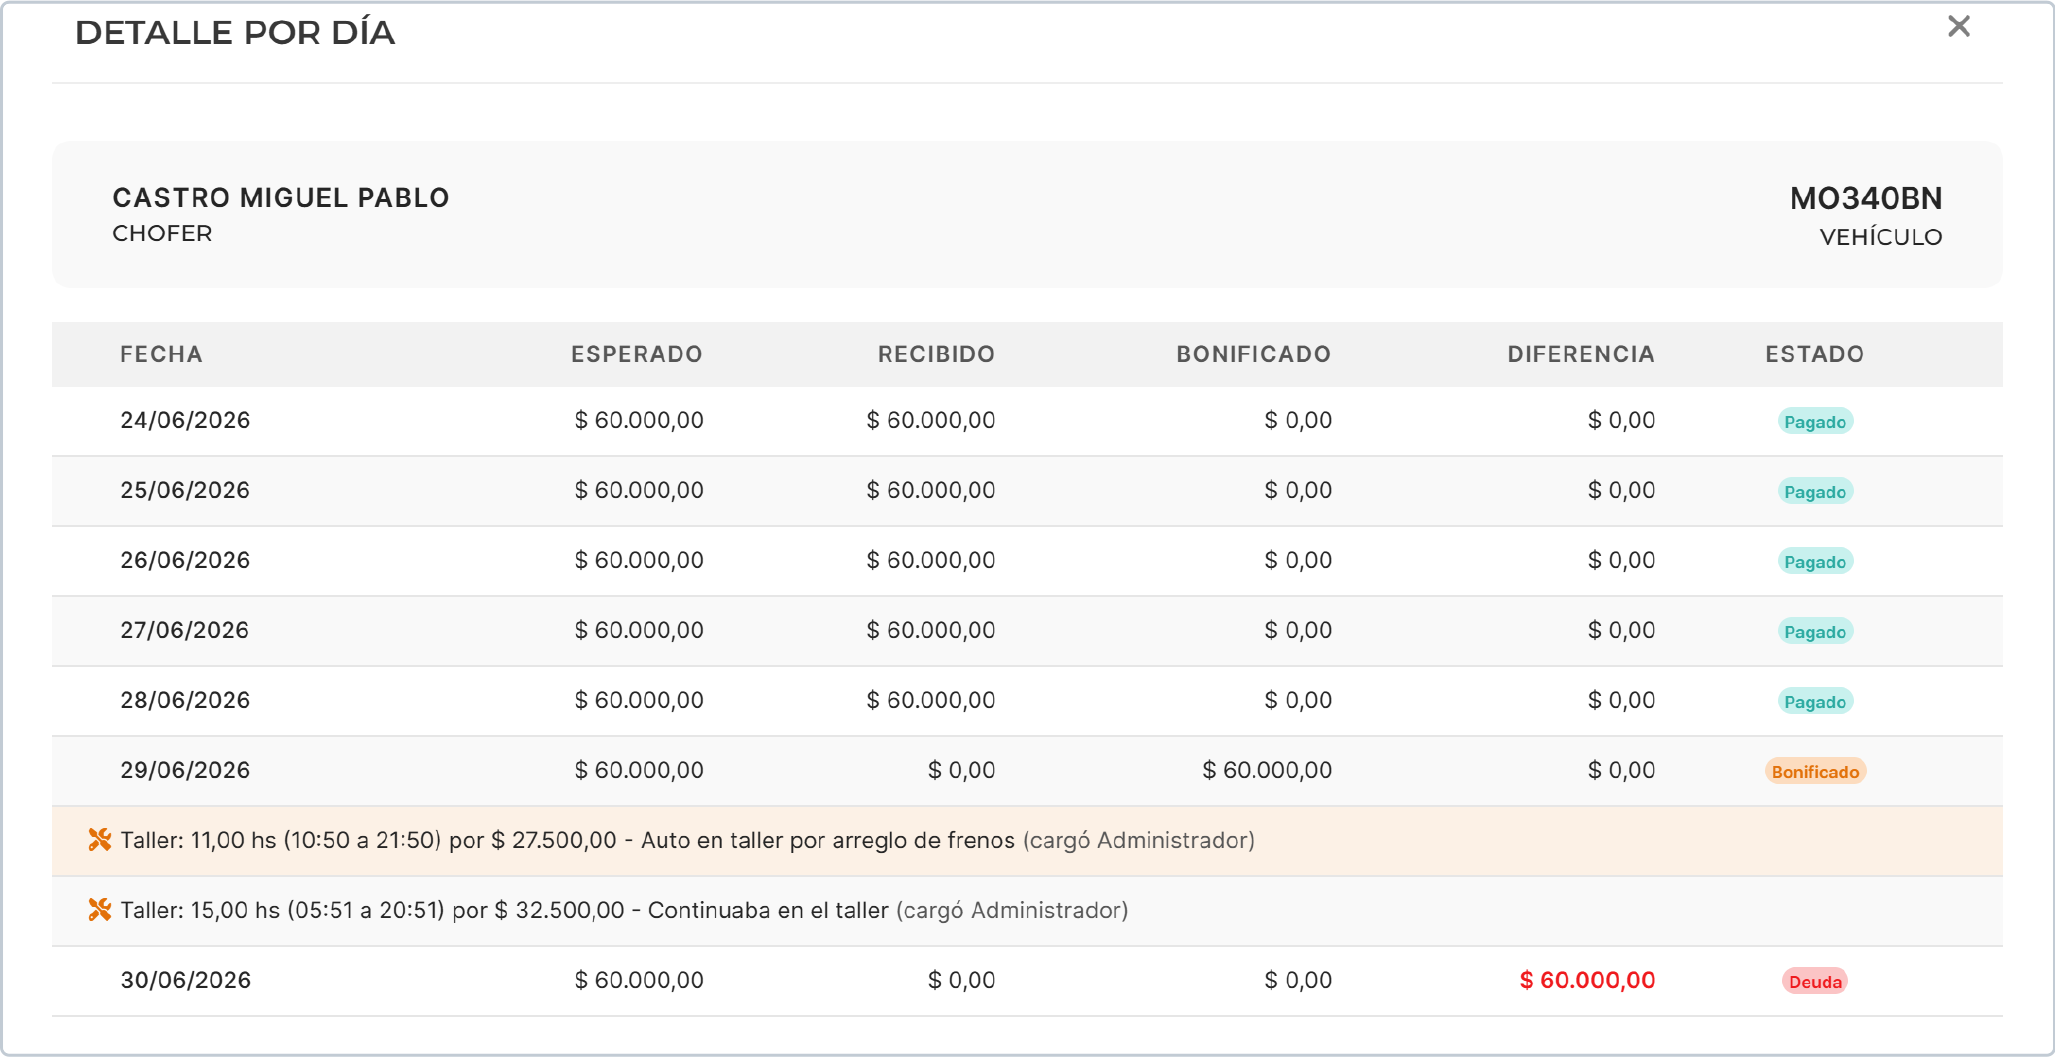Click recibido $ 60.000,00 on 25/06/2026

(931, 490)
